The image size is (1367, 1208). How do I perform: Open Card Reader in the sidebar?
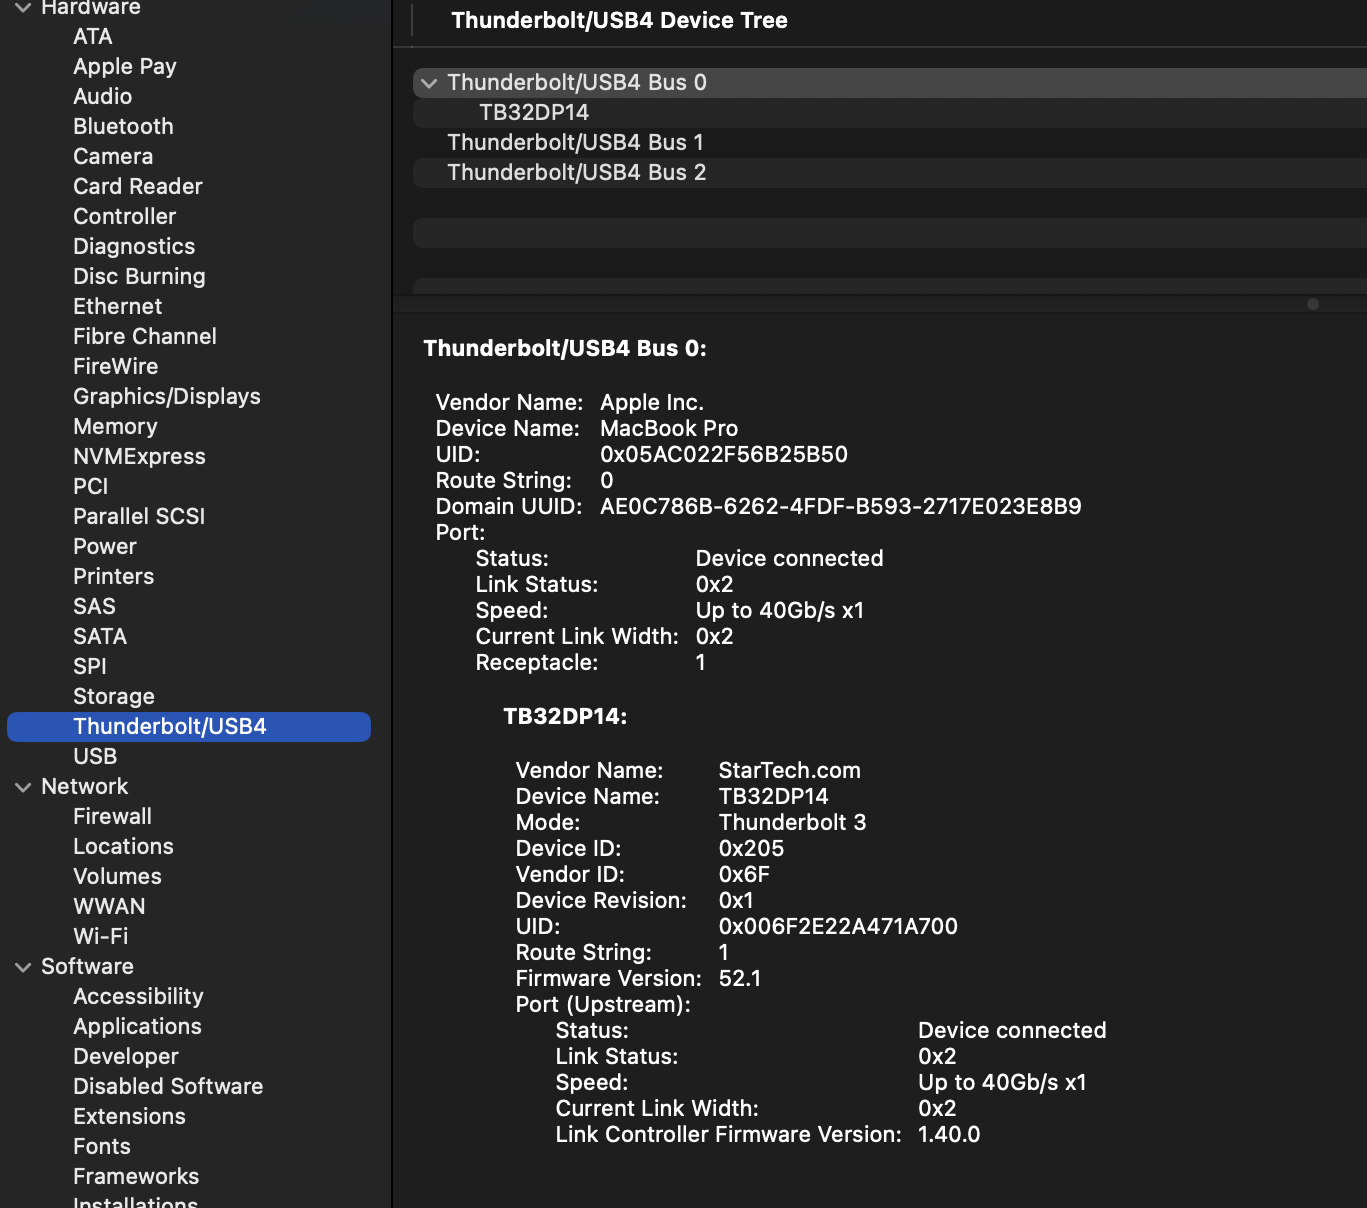coord(138,187)
